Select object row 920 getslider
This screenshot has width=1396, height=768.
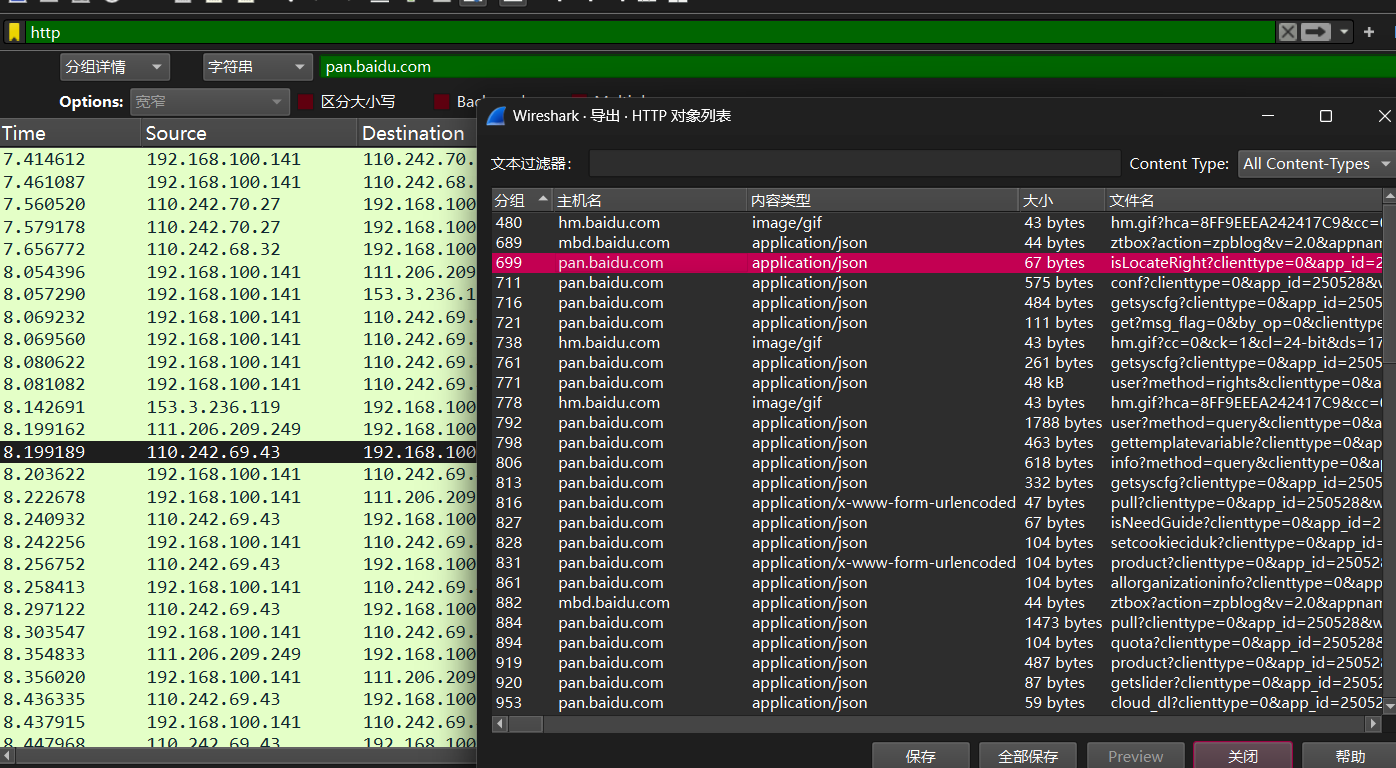(x=936, y=682)
